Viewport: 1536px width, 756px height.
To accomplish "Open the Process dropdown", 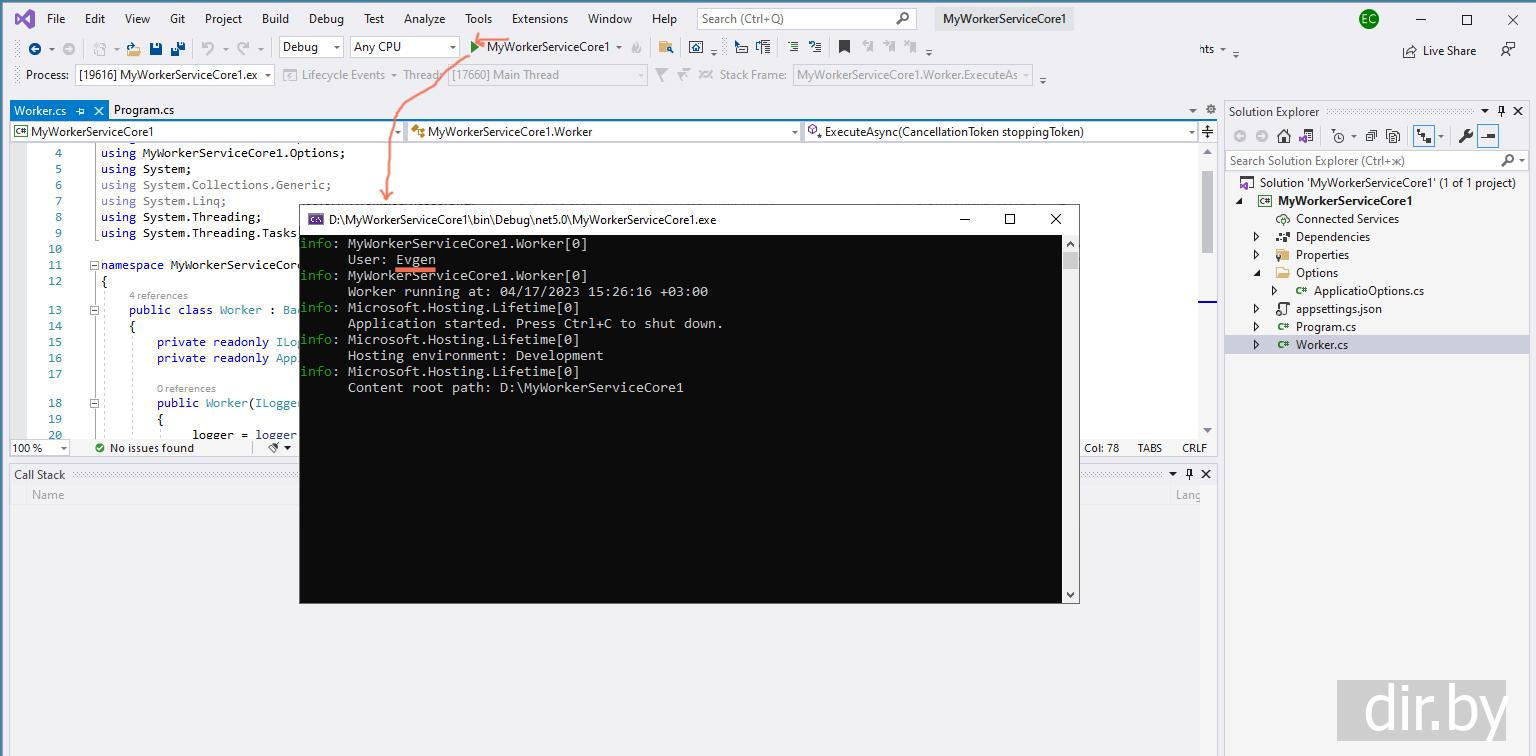I will tap(174, 75).
